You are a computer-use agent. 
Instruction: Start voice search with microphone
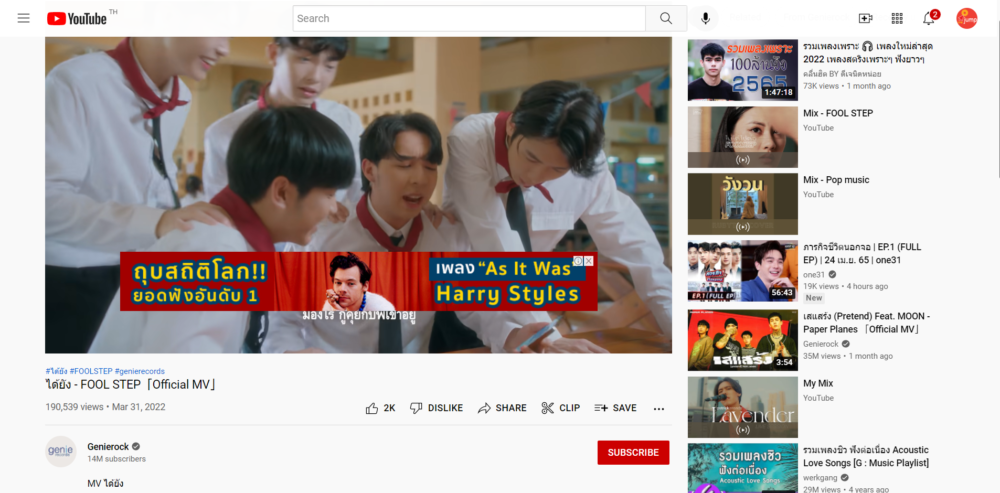(705, 18)
